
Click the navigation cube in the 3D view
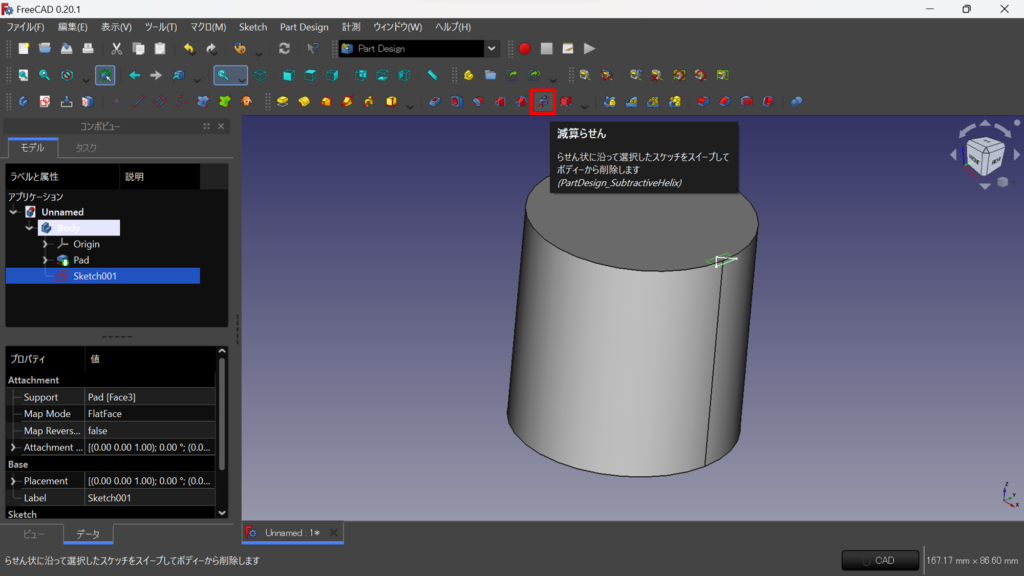click(985, 155)
